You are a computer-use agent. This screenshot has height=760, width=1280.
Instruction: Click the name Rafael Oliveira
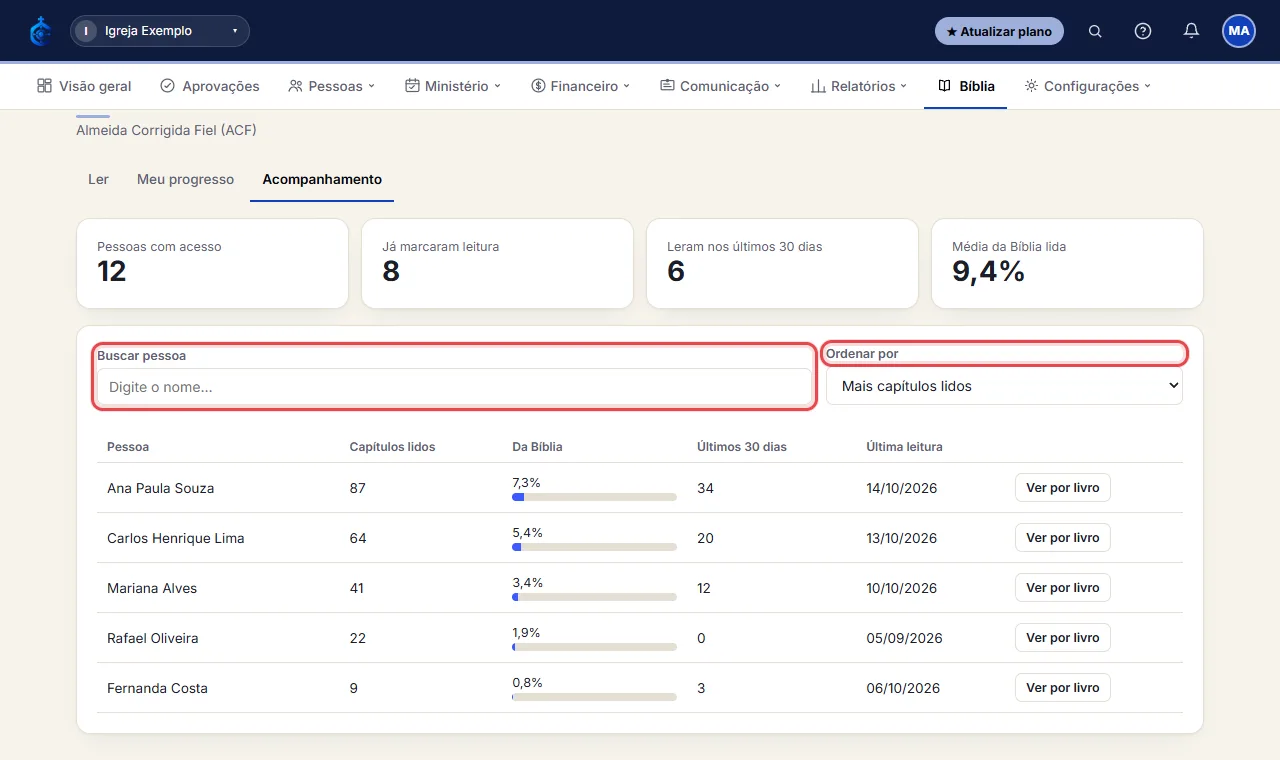[153, 638]
